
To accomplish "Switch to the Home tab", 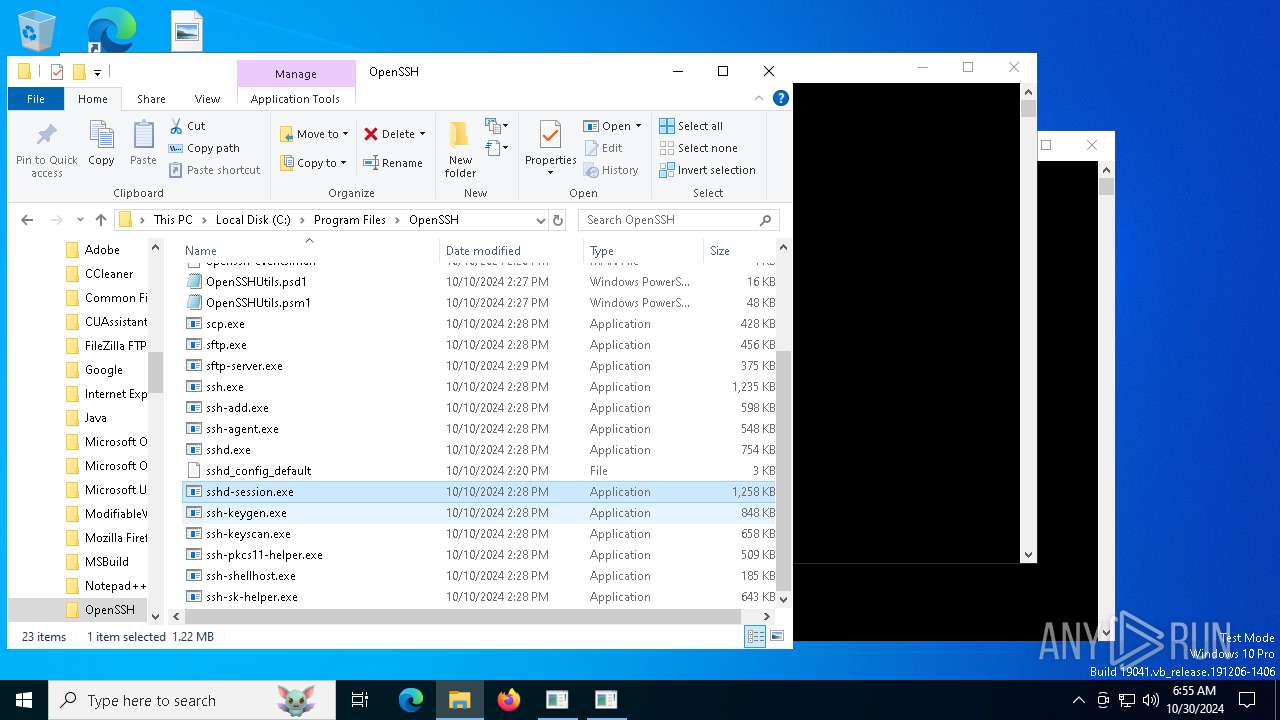I will (93, 99).
